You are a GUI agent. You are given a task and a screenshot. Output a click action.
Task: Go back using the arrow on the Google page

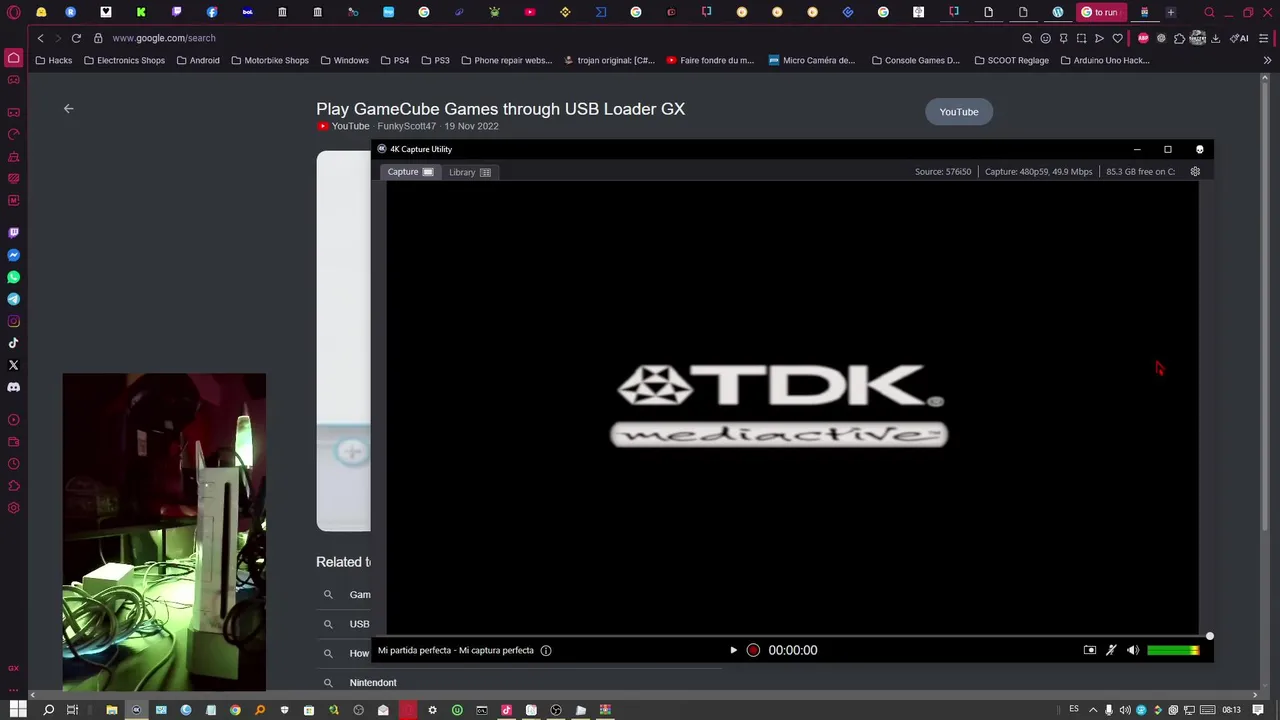coord(69,108)
